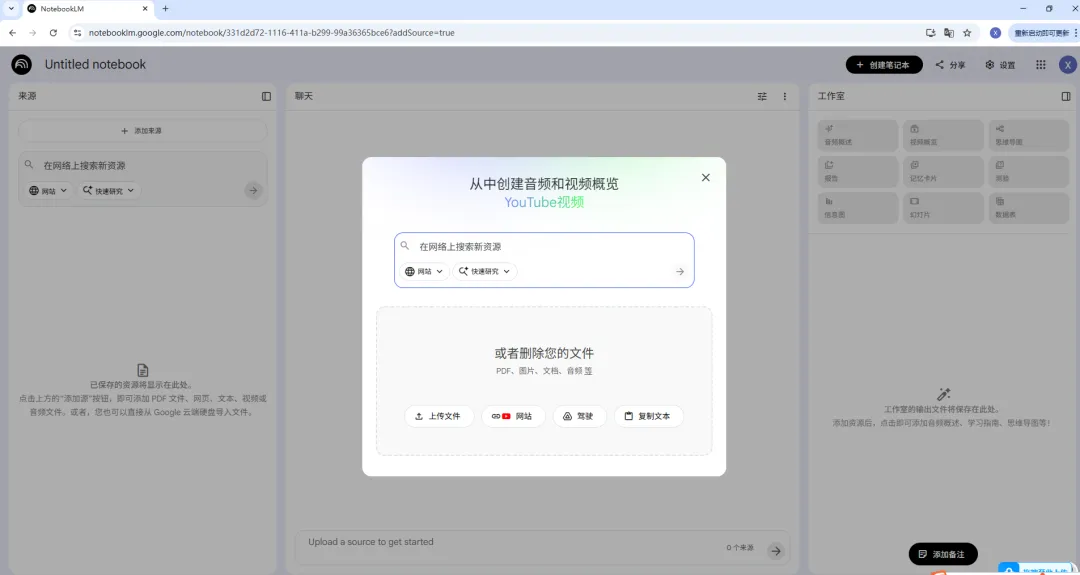This screenshot has width=1080, height=575.
Task: Collapse the 工作室 panel with its sidebar icon
Action: tap(1066, 96)
